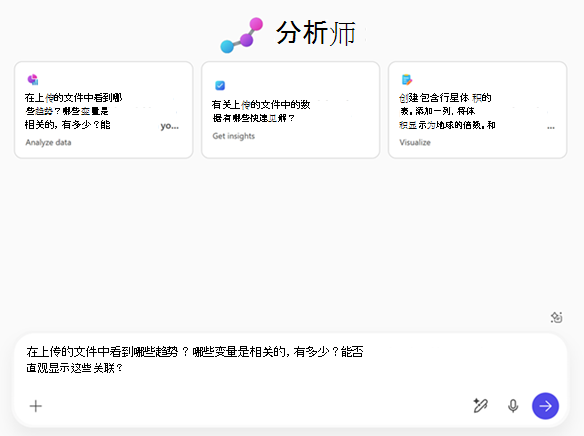Select the Get insights suggestion card

pyautogui.click(x=291, y=110)
